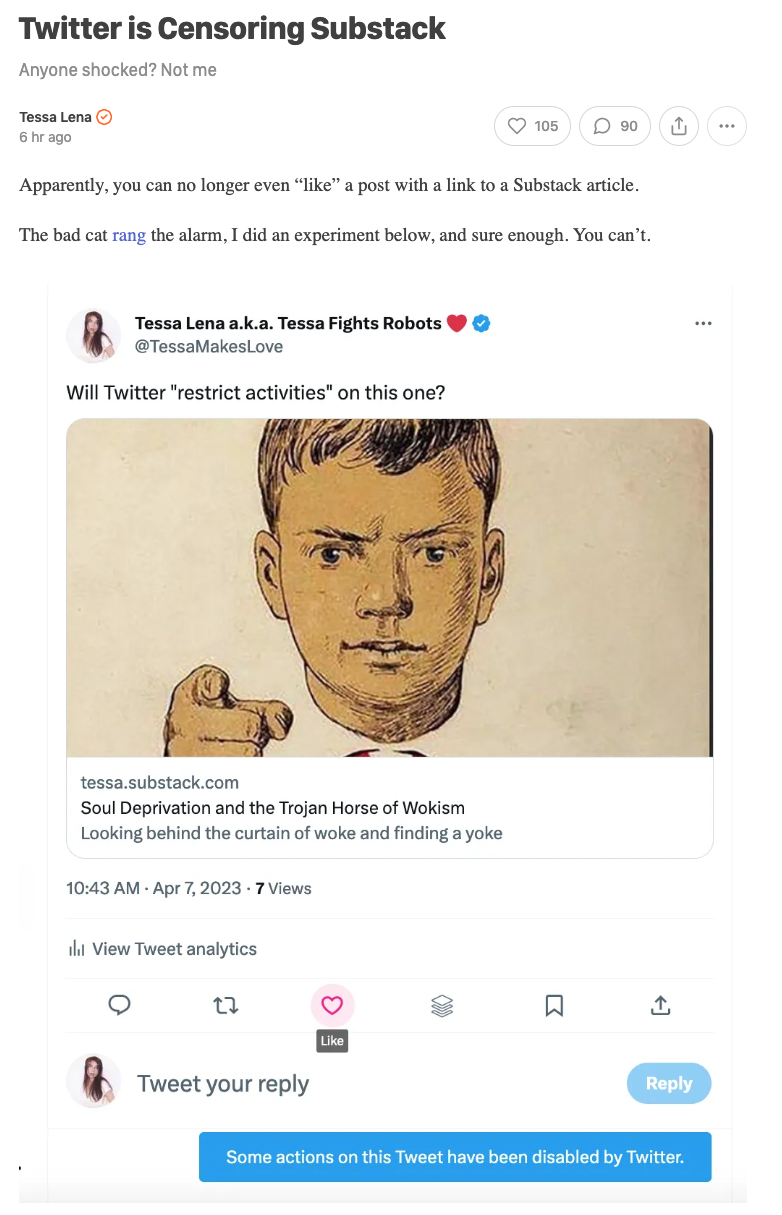Share the Substack post via share icon
The width and height of the screenshot is (782, 1215).
tap(679, 126)
